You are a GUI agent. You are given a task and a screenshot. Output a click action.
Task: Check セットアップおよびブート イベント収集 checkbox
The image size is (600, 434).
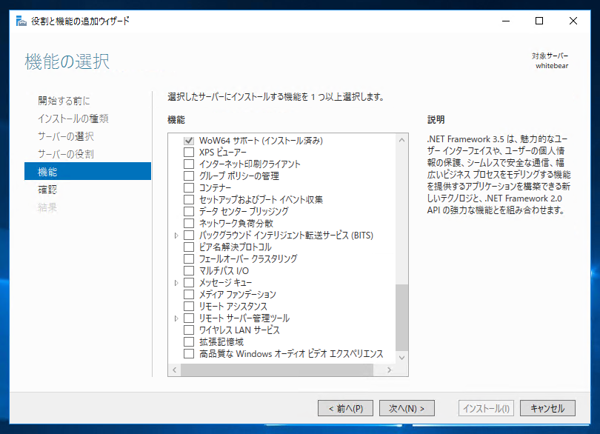pyautogui.click(x=189, y=200)
